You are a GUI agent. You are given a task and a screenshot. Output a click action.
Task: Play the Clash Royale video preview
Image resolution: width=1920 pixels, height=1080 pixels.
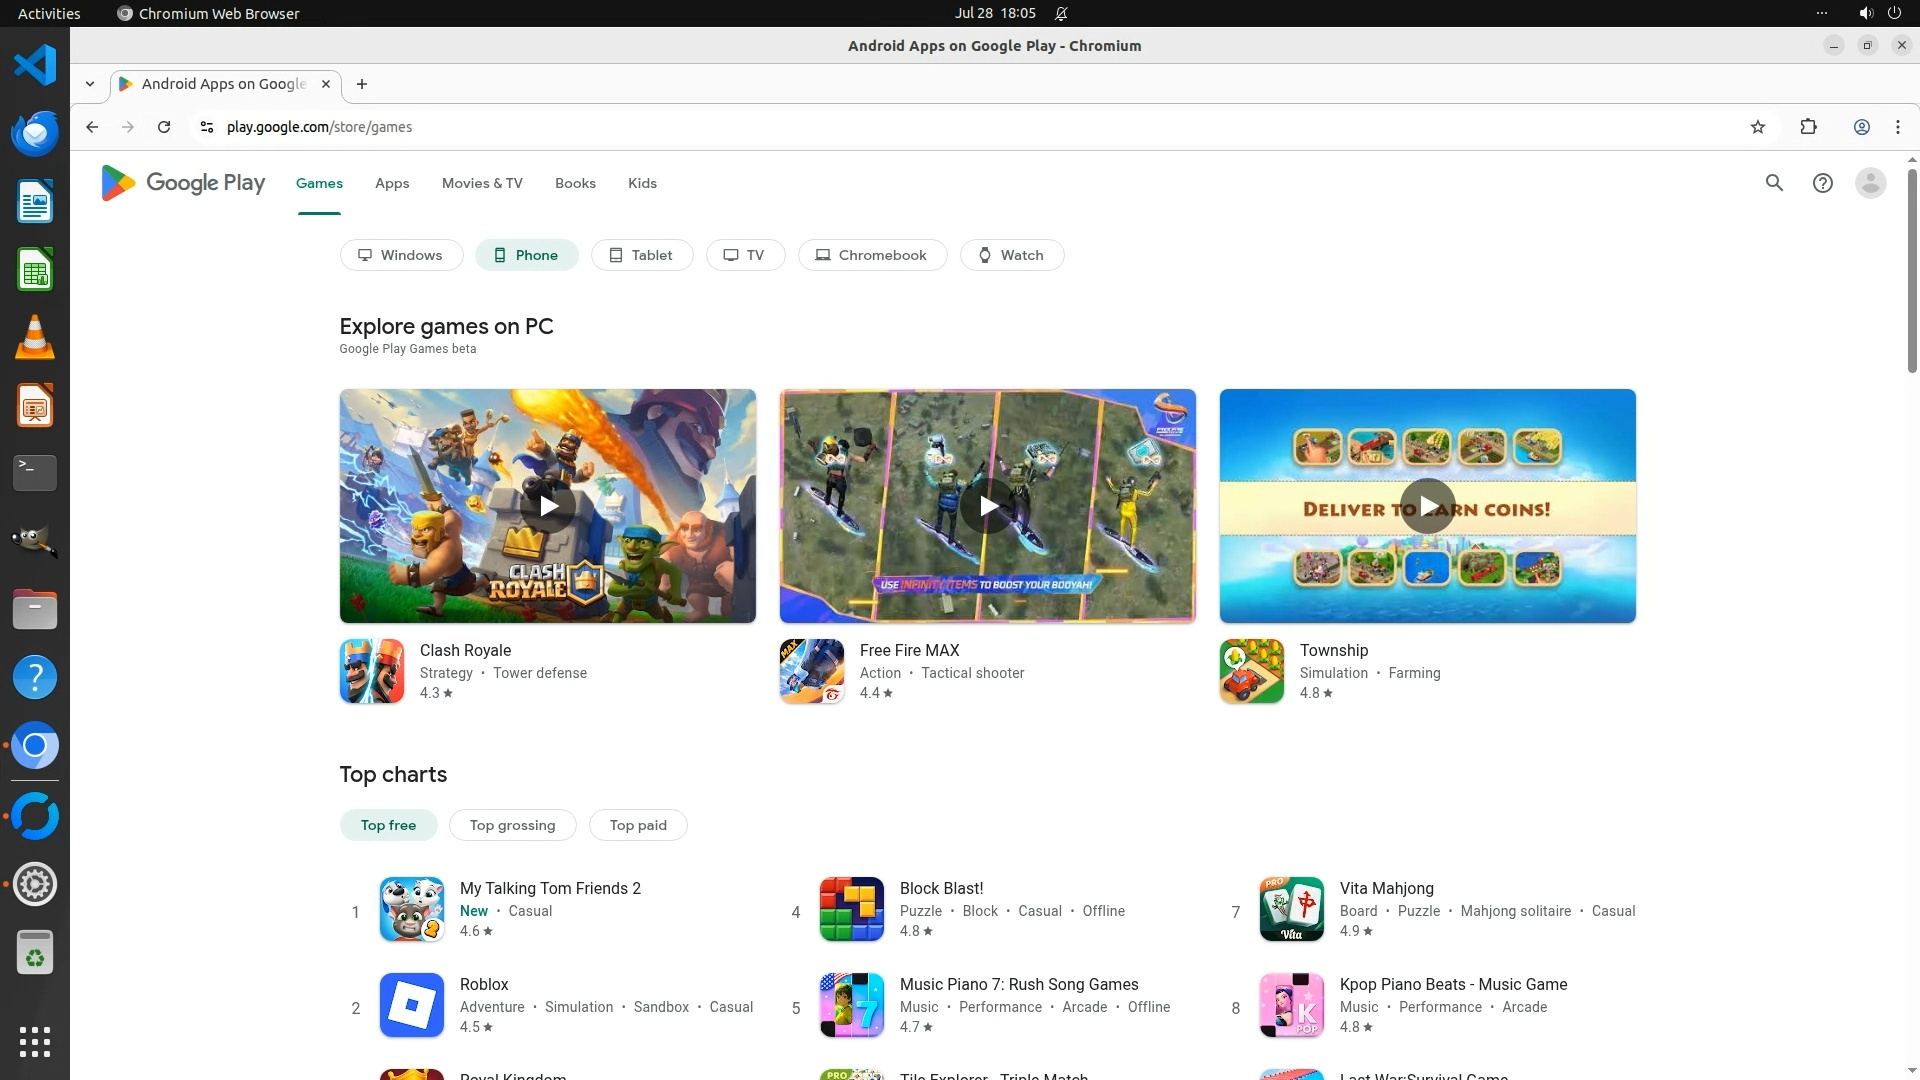pos(548,506)
